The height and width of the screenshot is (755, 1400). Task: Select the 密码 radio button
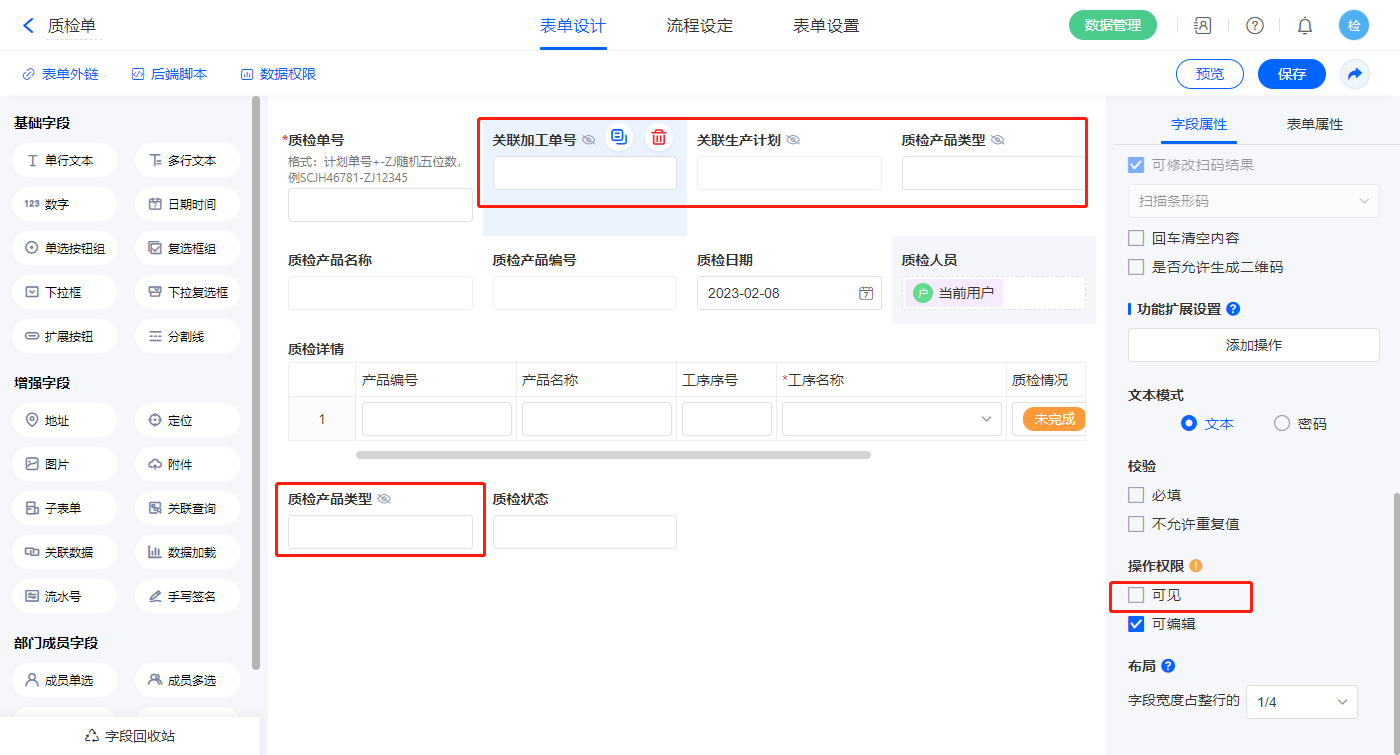click(x=1282, y=424)
